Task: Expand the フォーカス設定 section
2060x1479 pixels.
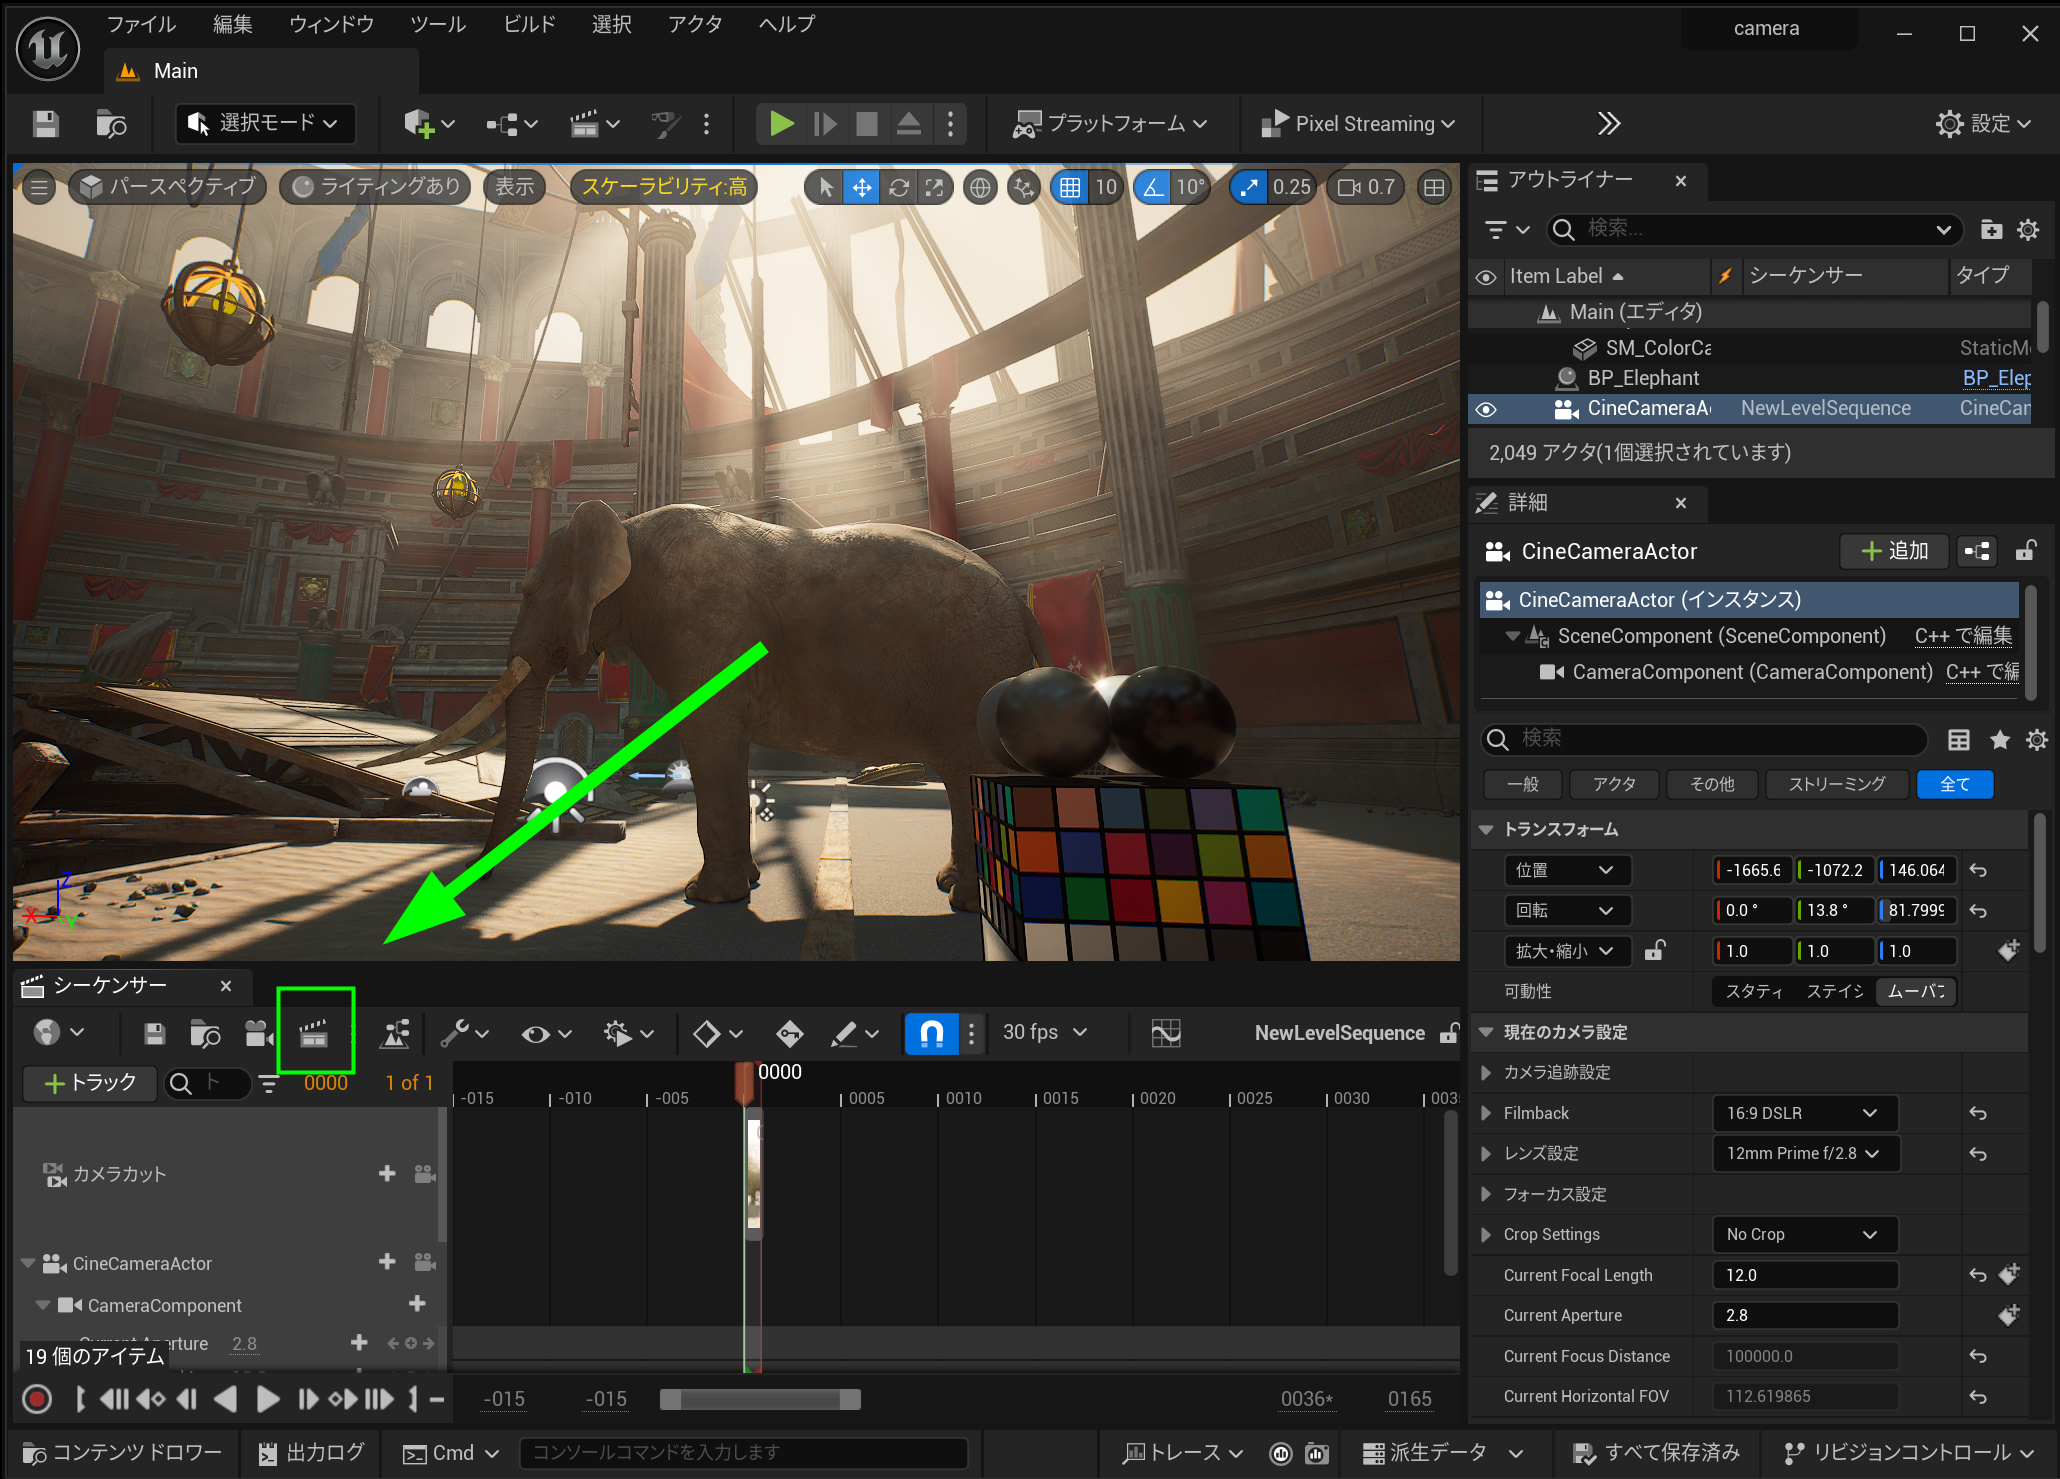Action: [1486, 1194]
